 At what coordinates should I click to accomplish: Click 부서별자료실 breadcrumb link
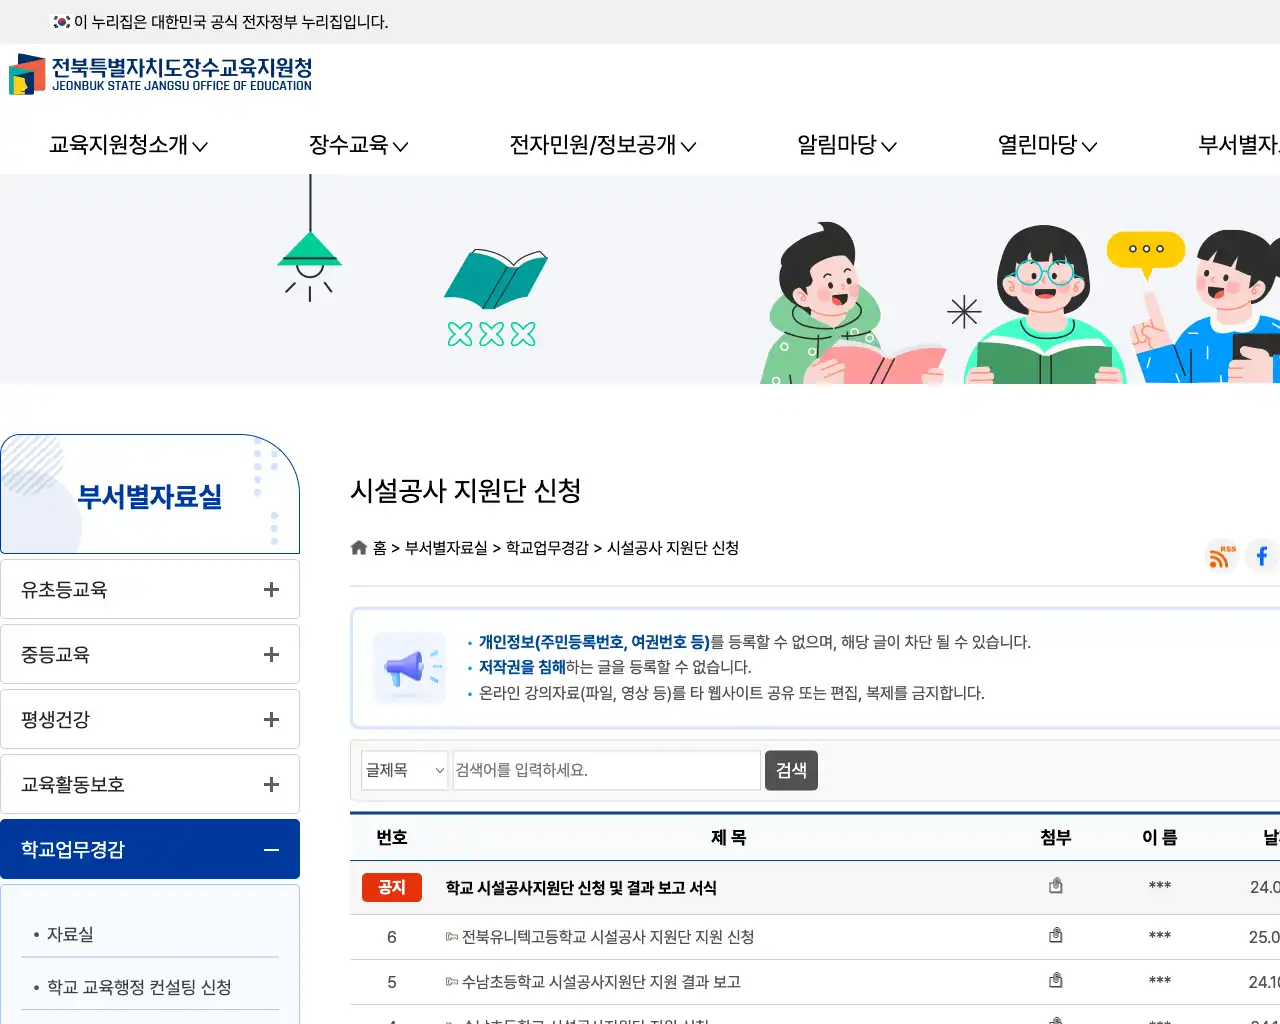(446, 548)
